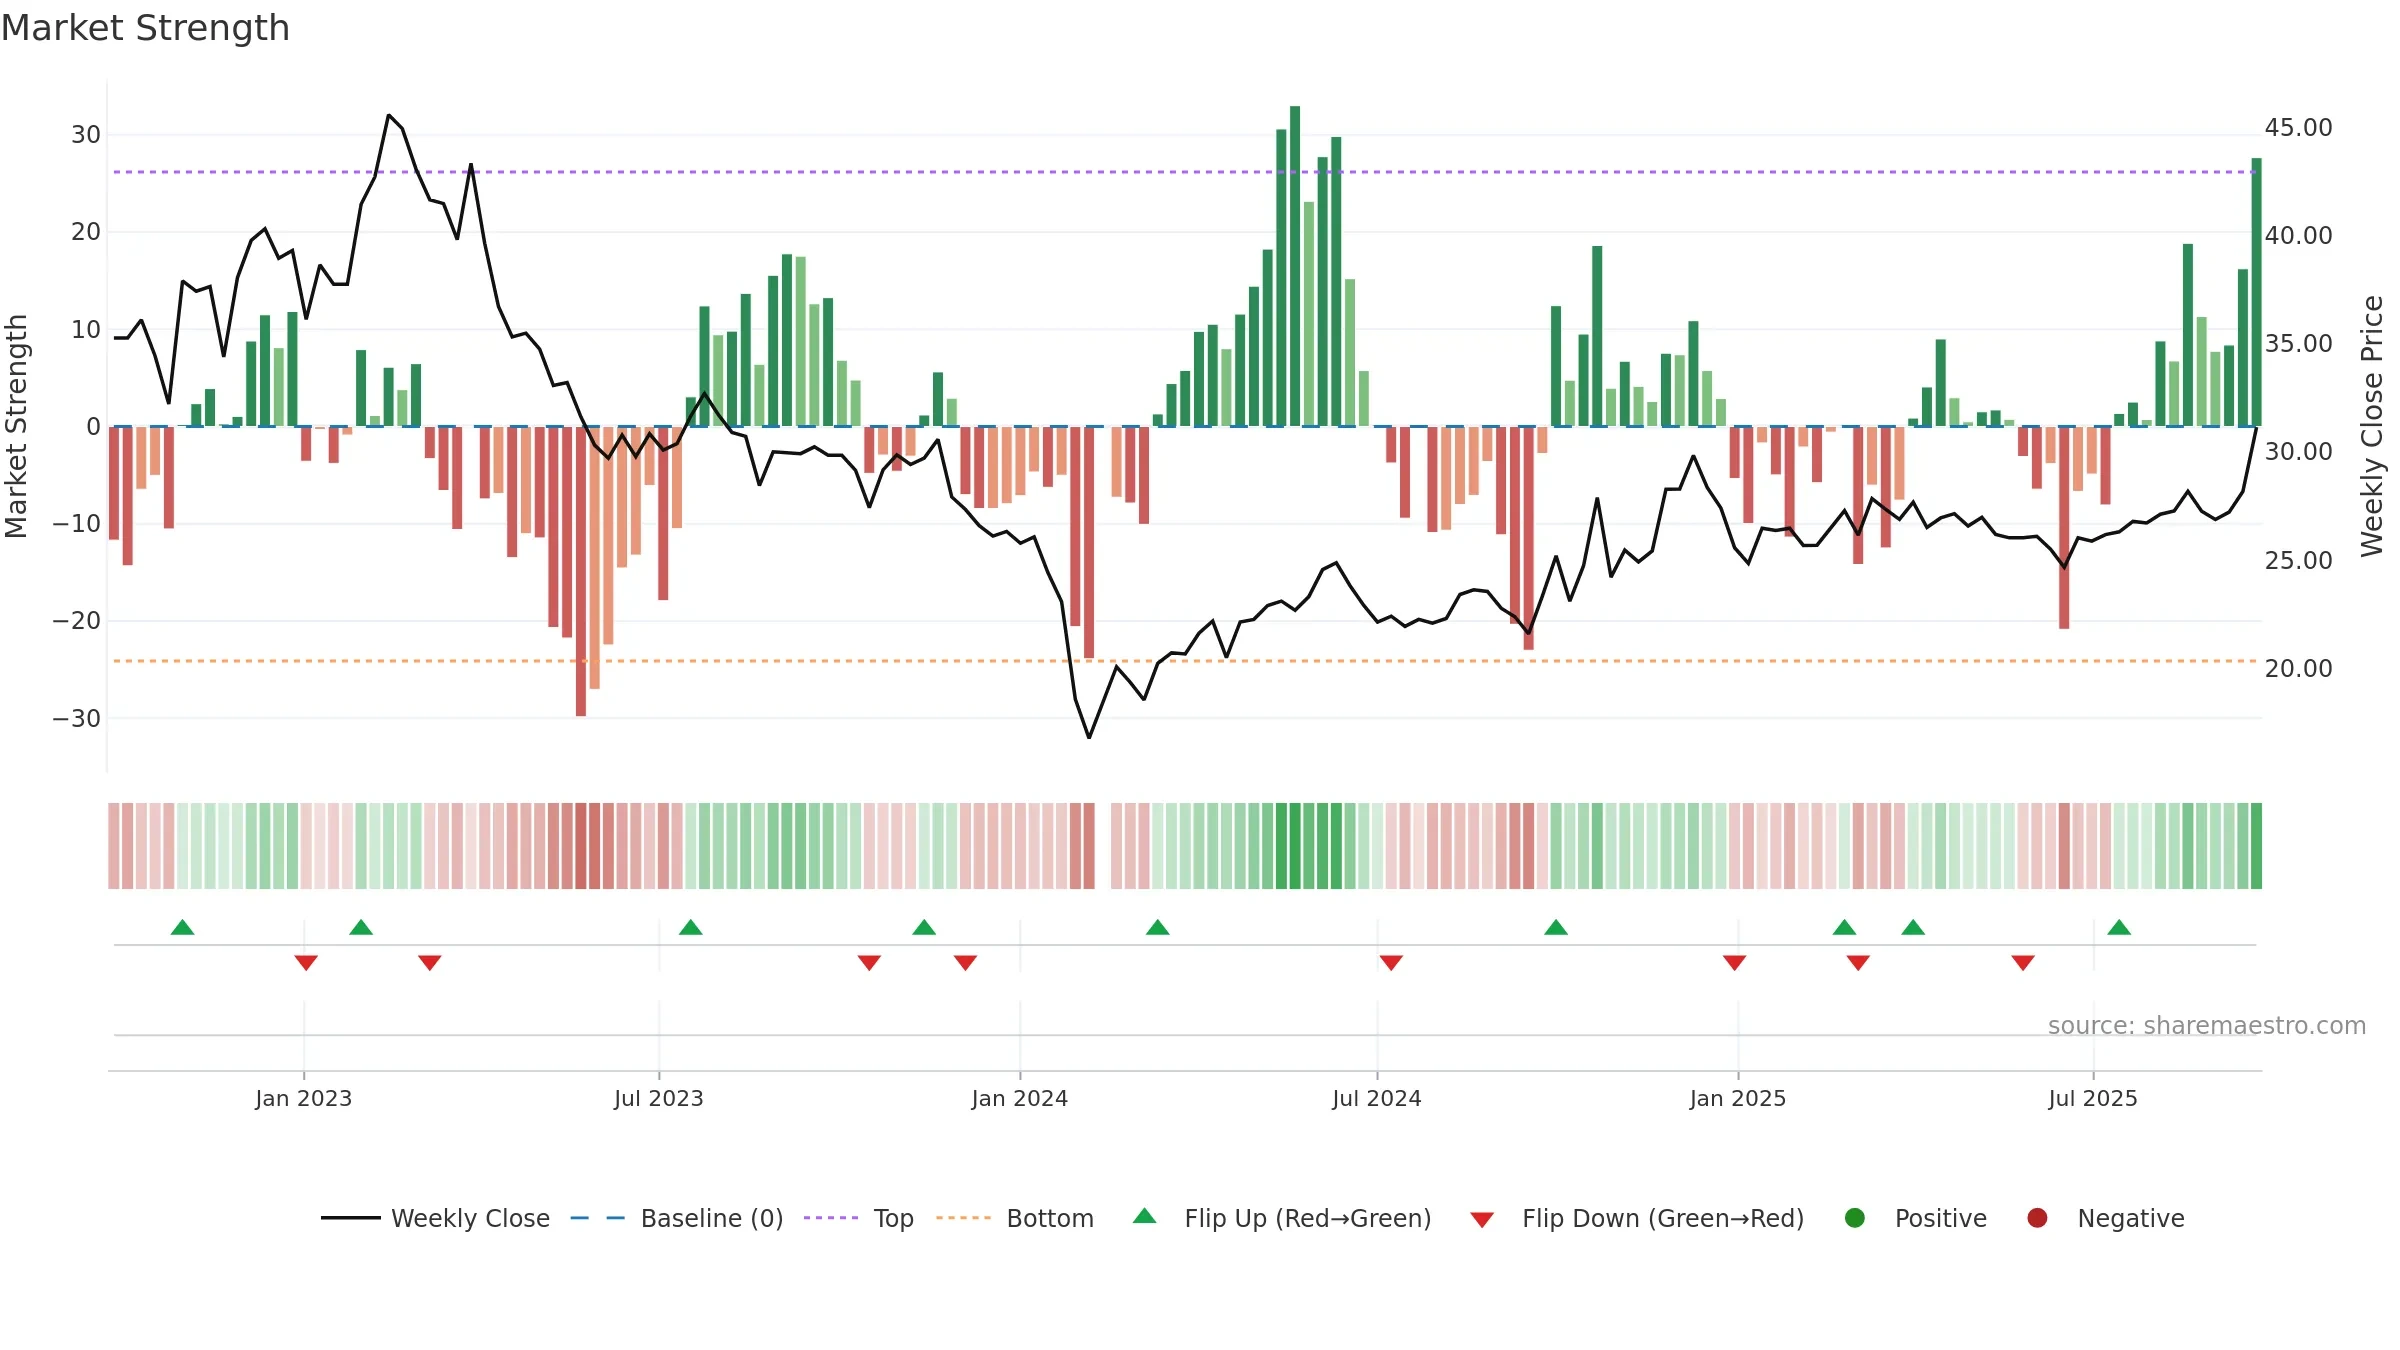
Task: Click the source: sharemaestro.com text
Action: pos(2207,1026)
